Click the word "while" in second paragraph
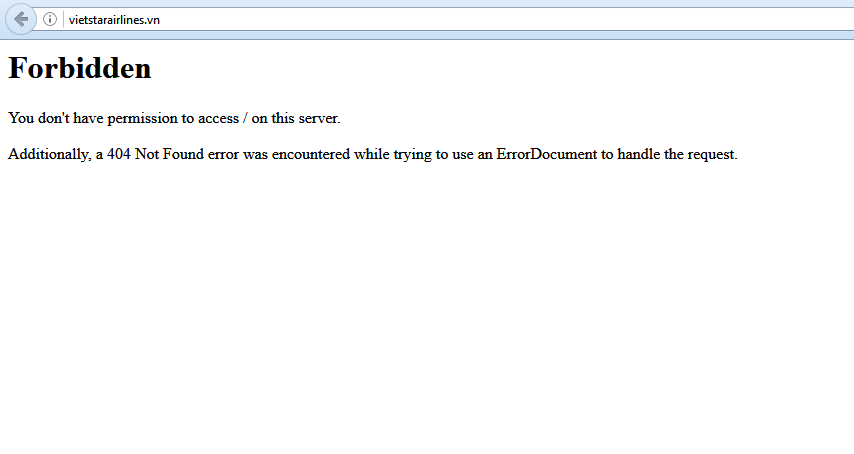 coord(371,154)
